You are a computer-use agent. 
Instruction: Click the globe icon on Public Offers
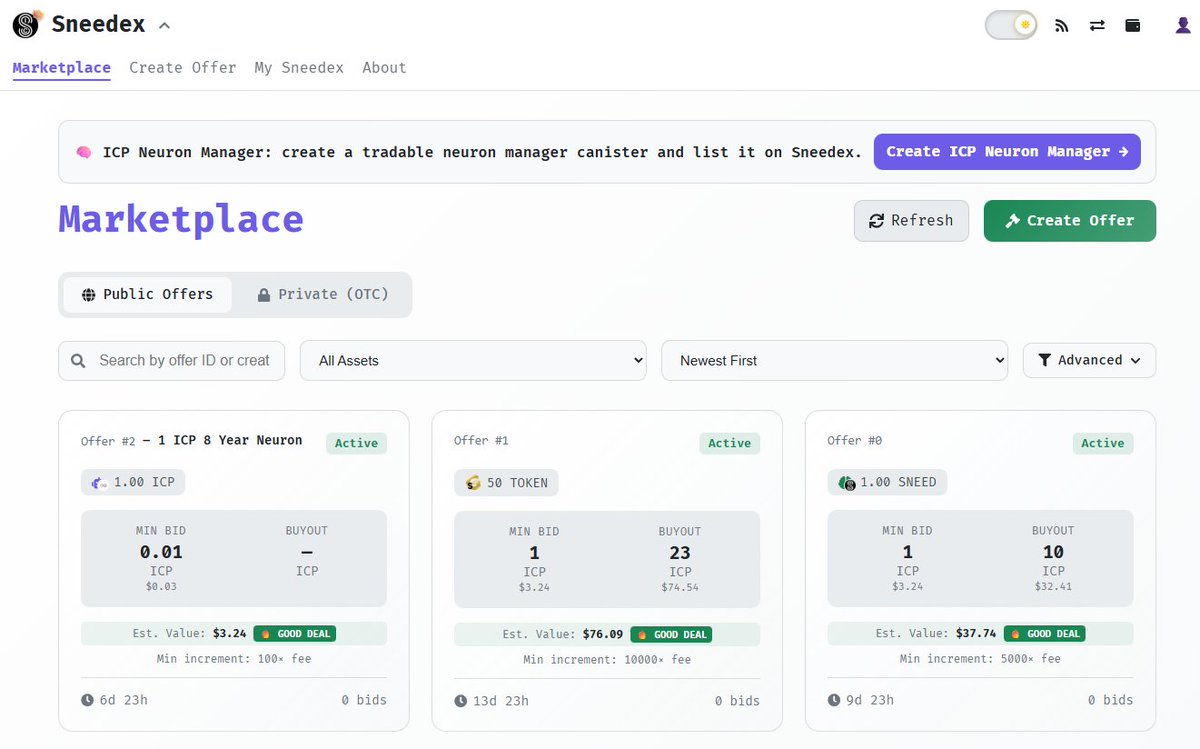(88, 295)
